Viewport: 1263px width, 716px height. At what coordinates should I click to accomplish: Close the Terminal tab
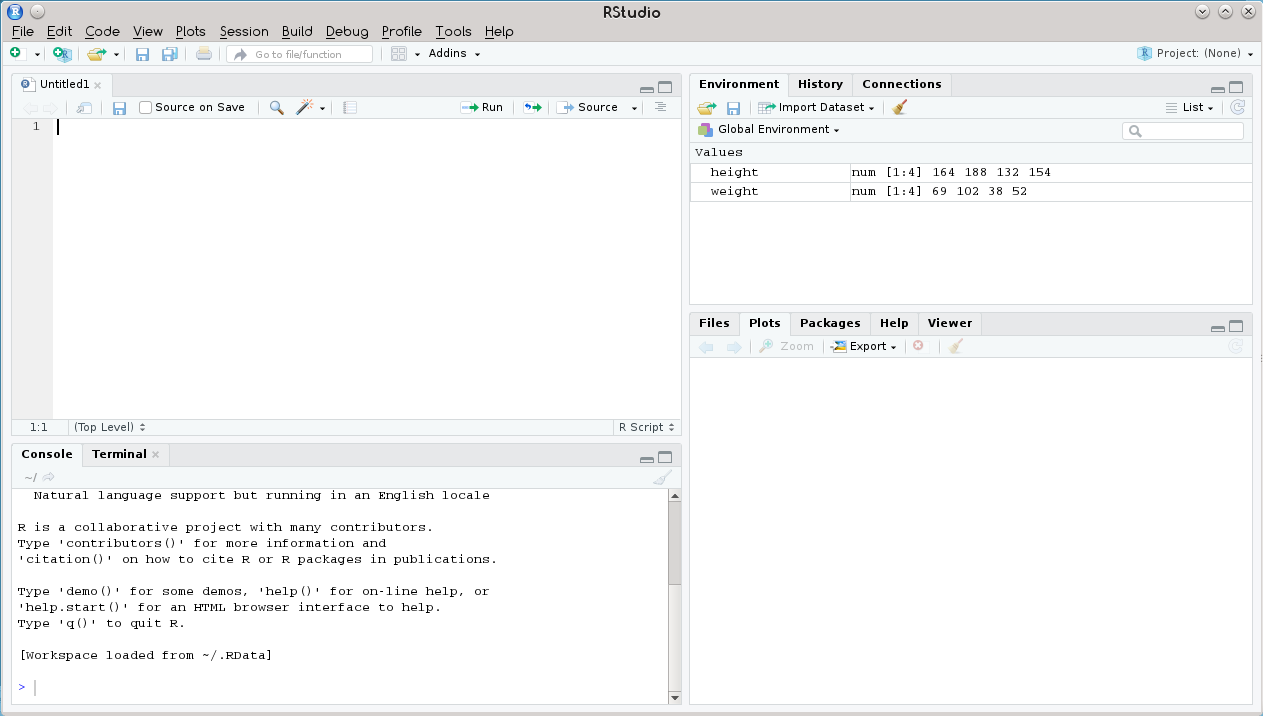tap(155, 455)
